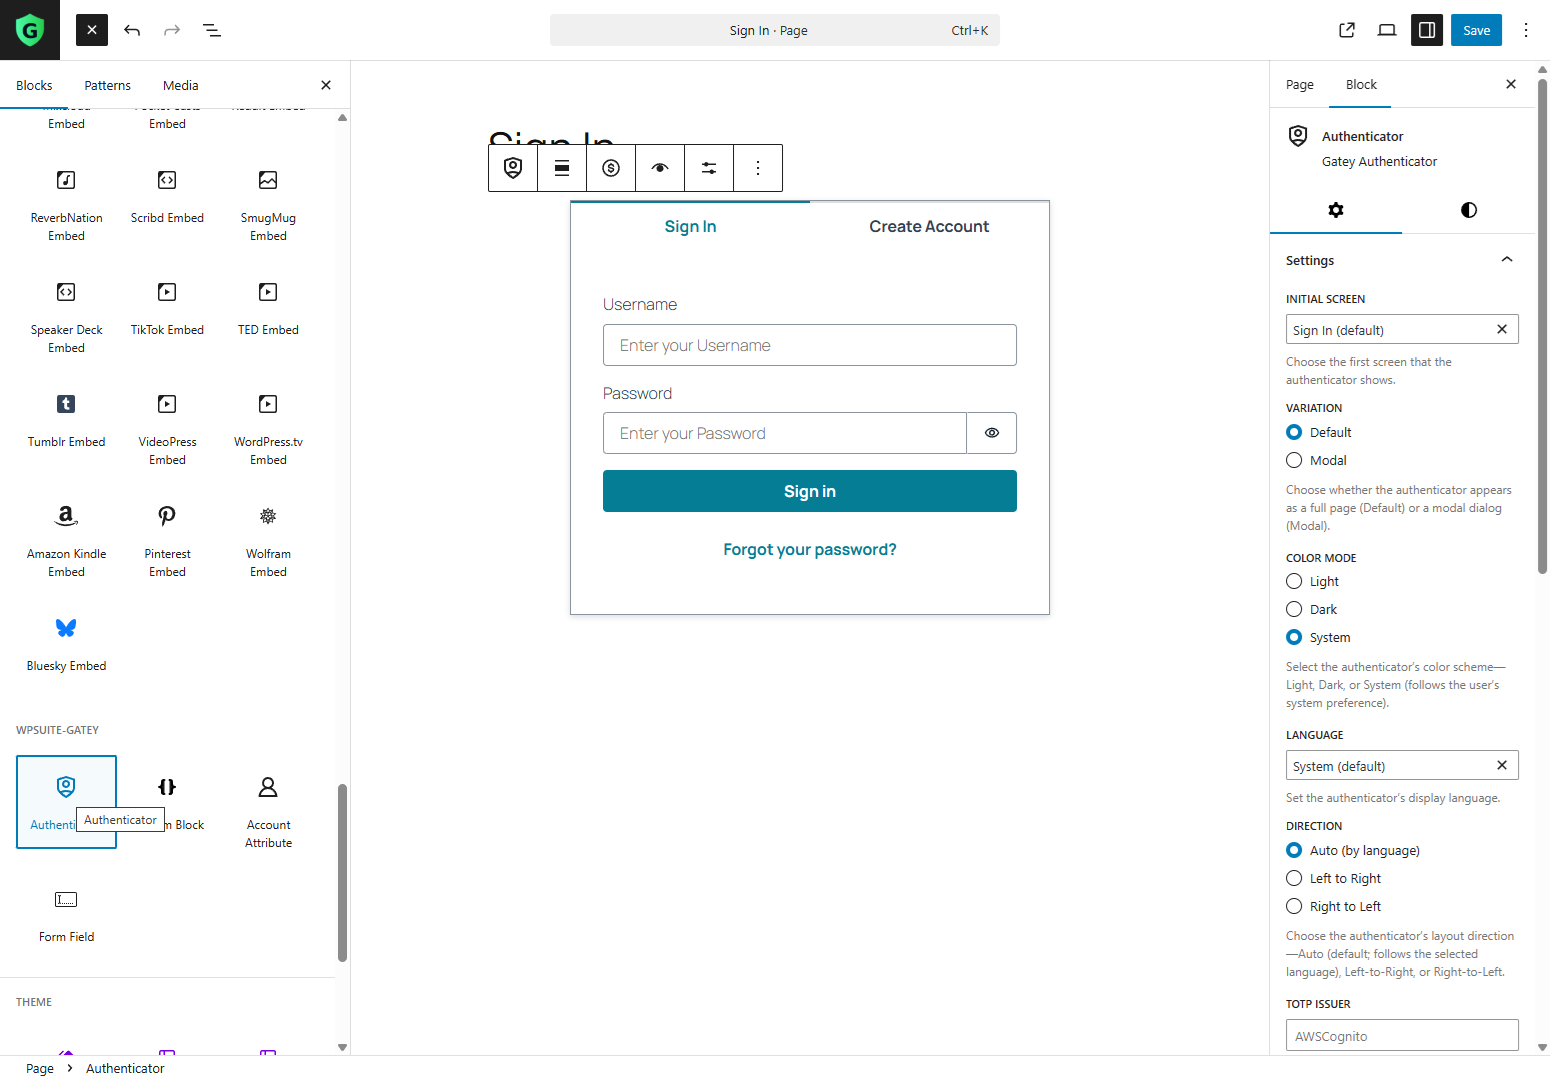Click the Authenticator shield icon in block toolbar

point(513,168)
